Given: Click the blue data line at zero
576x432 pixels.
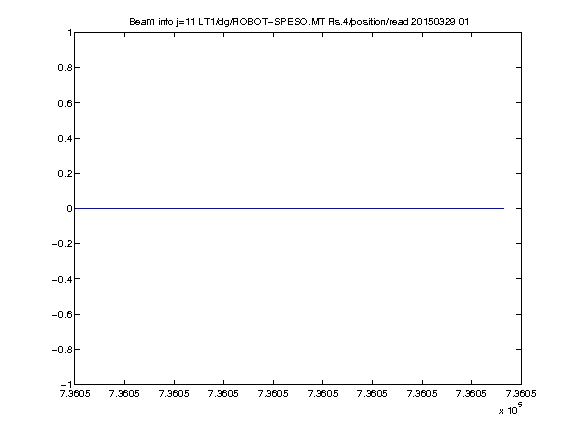Looking at the screenshot, I should (289, 208).
